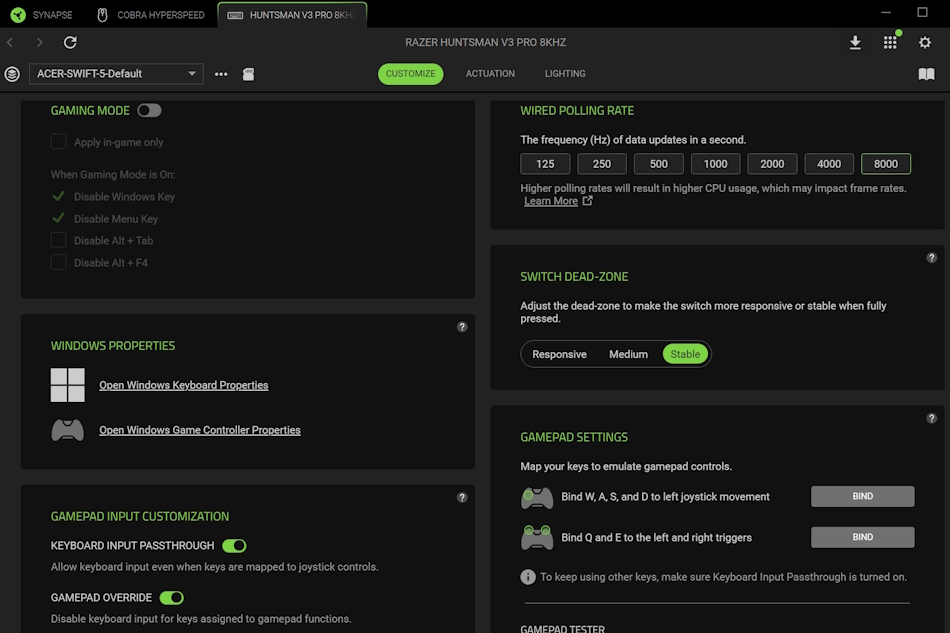Go back with the left arrow
This screenshot has height=633, width=950.
pos(10,42)
